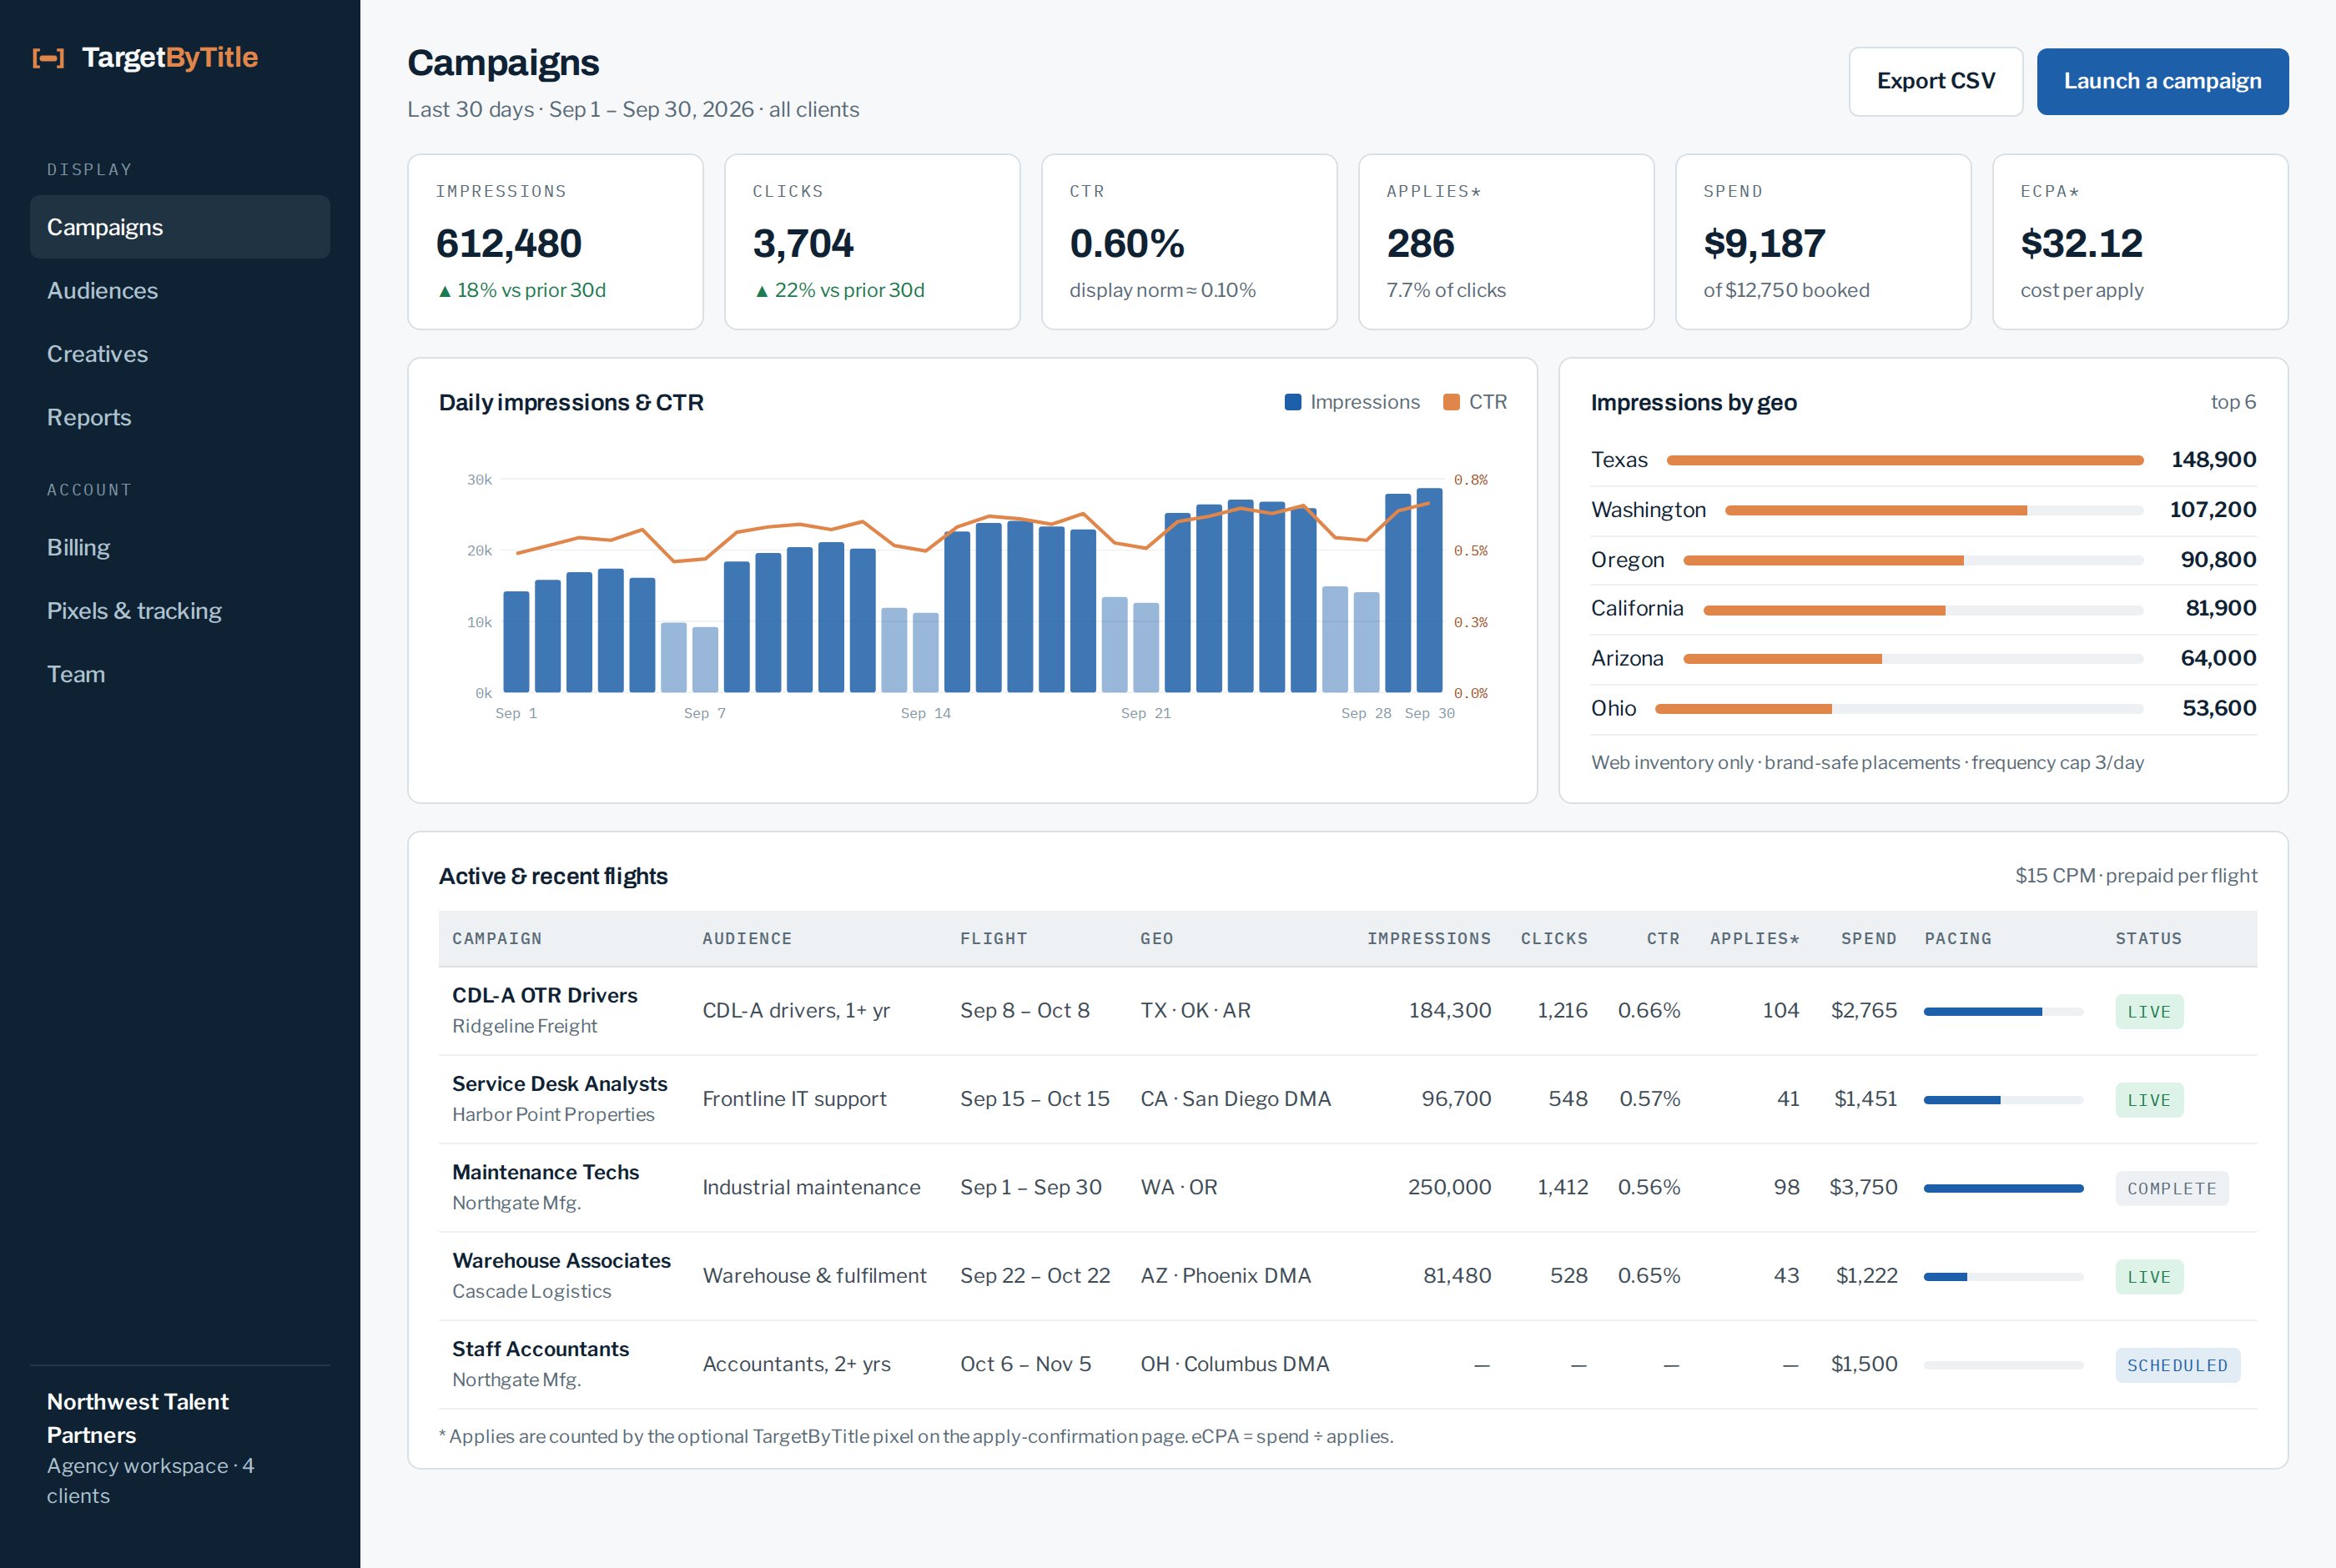Viewport: 2336px width, 1568px height.
Task: Click 'Sep 15 – Oct 15' flight date cell
Action: [1035, 1099]
